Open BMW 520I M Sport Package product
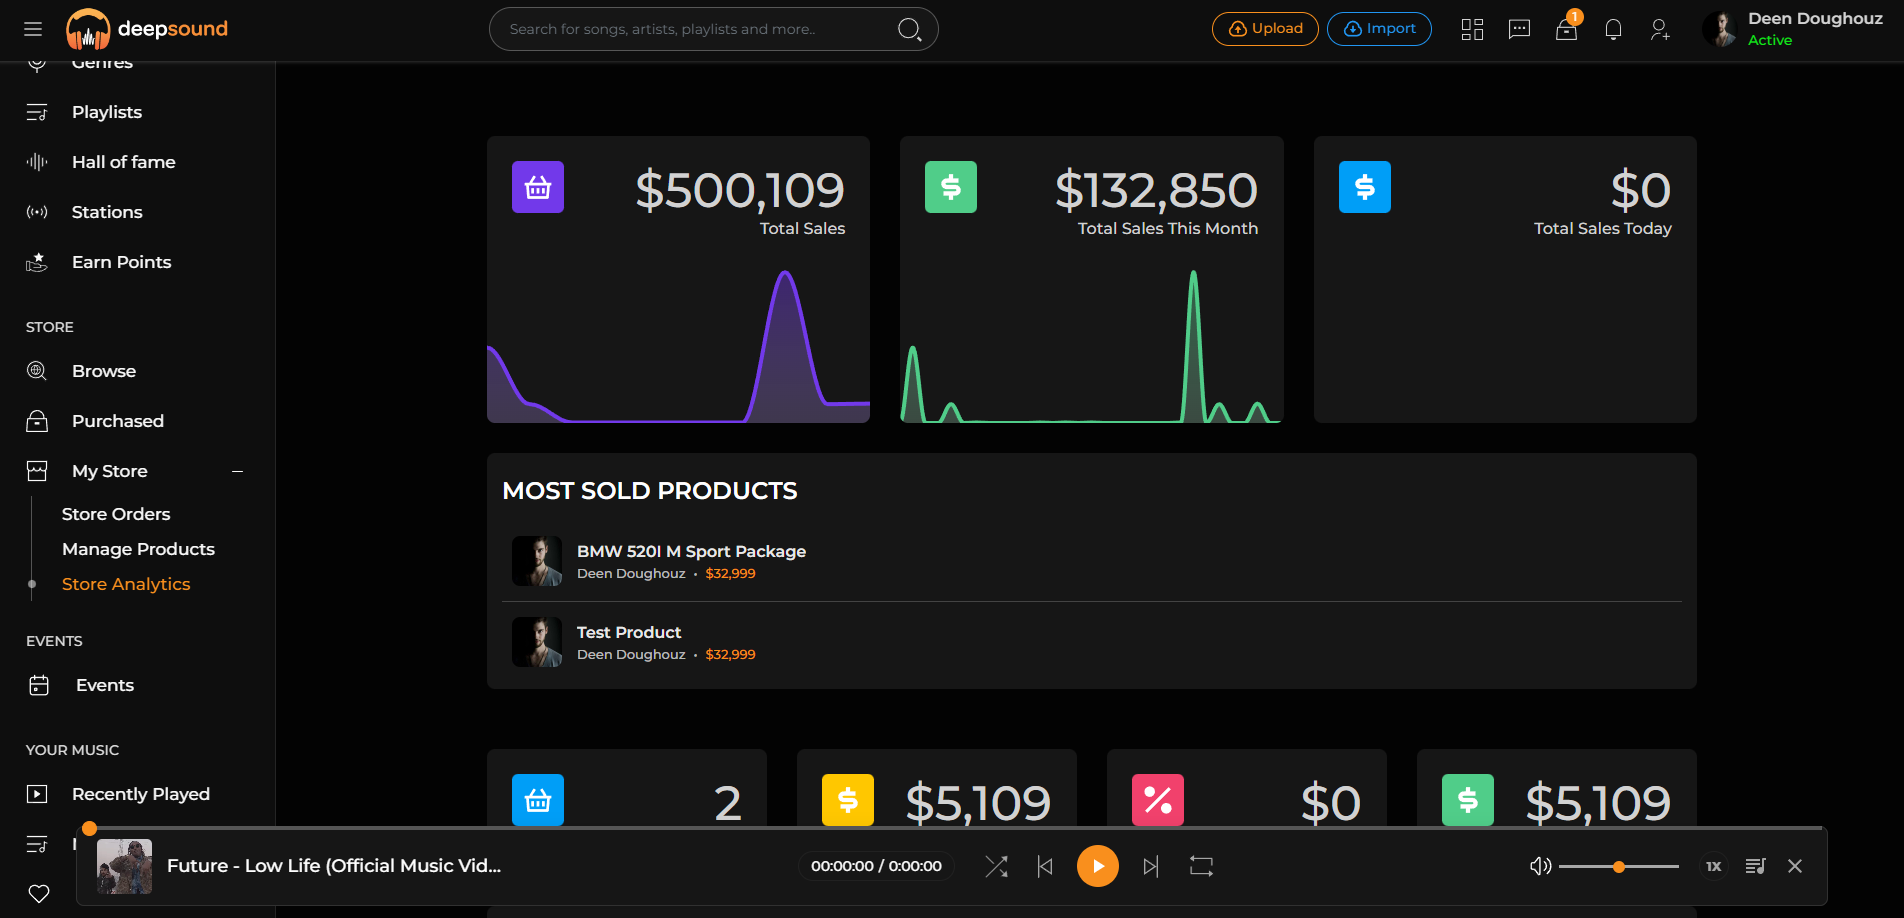Screen dimensions: 1904x918 pyautogui.click(x=691, y=551)
